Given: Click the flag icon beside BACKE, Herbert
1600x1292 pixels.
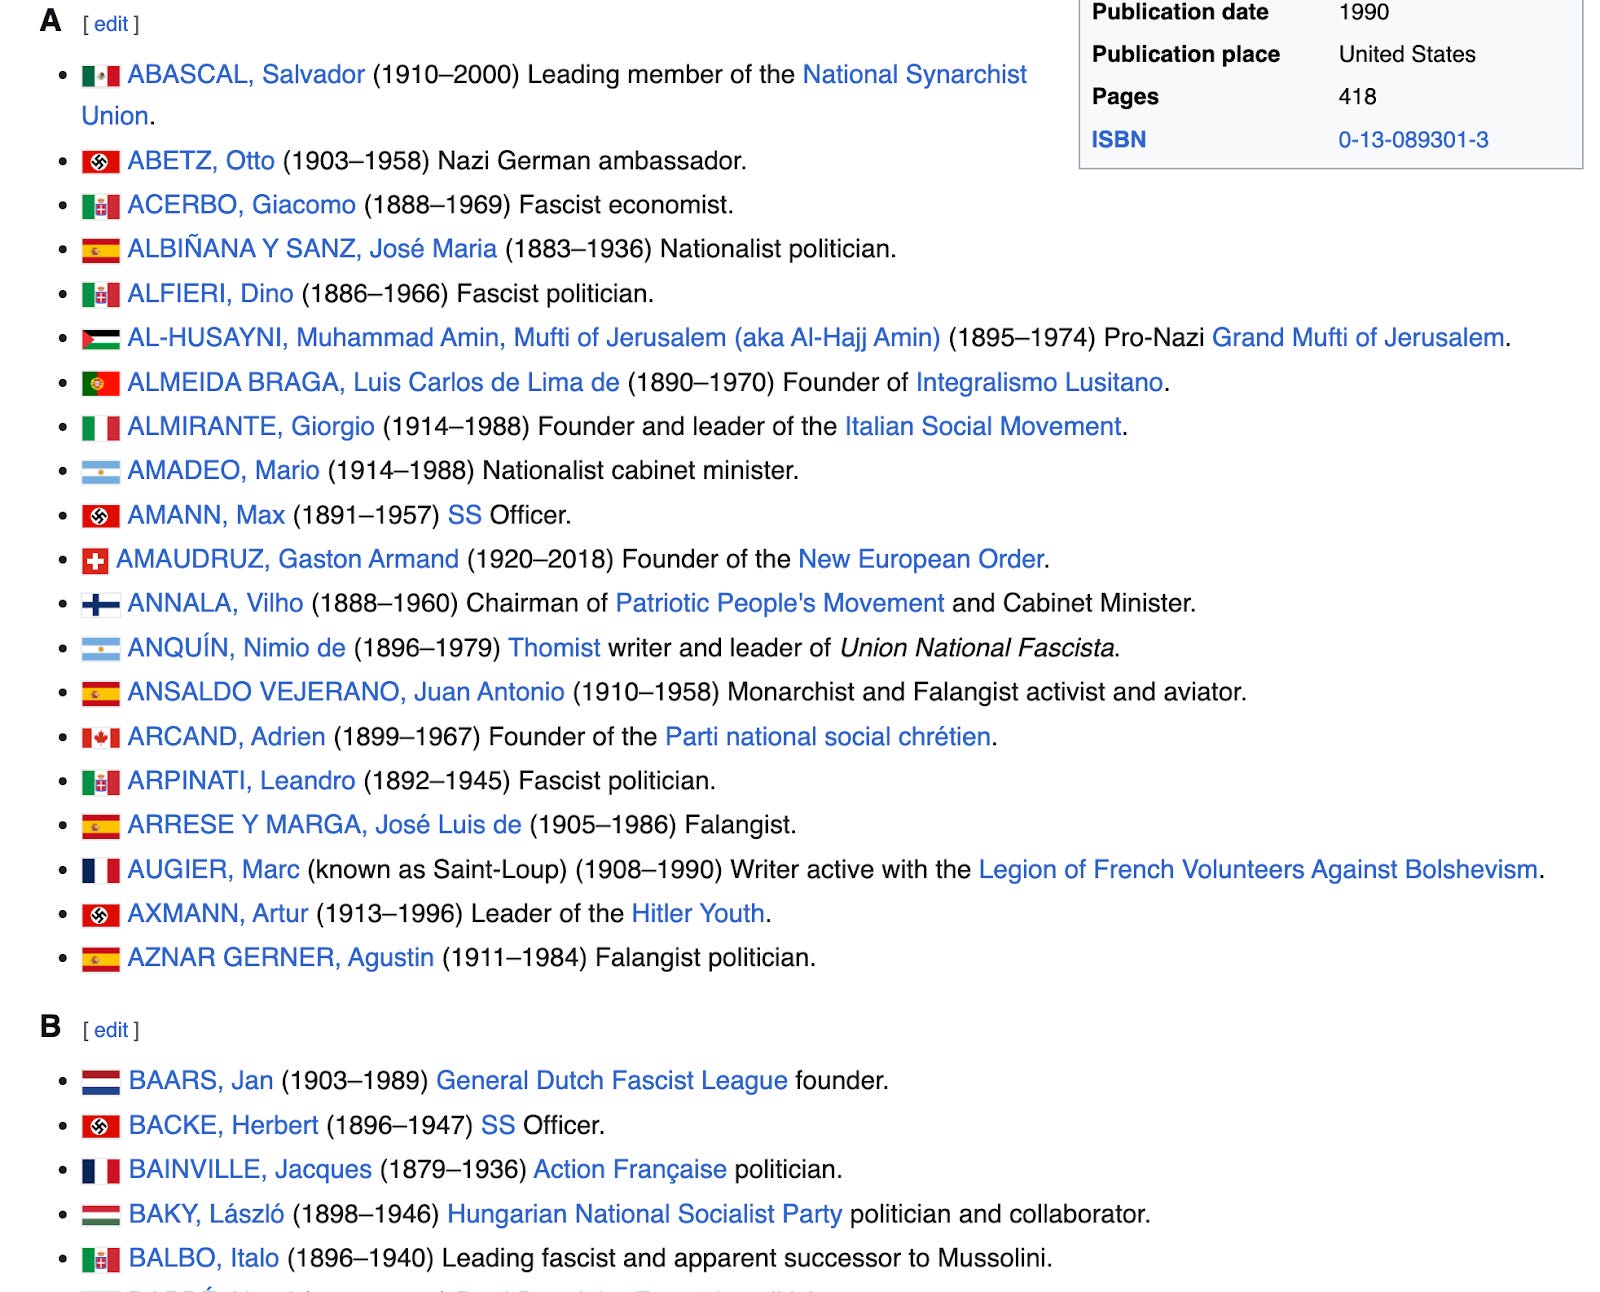Looking at the screenshot, I should tap(100, 1127).
